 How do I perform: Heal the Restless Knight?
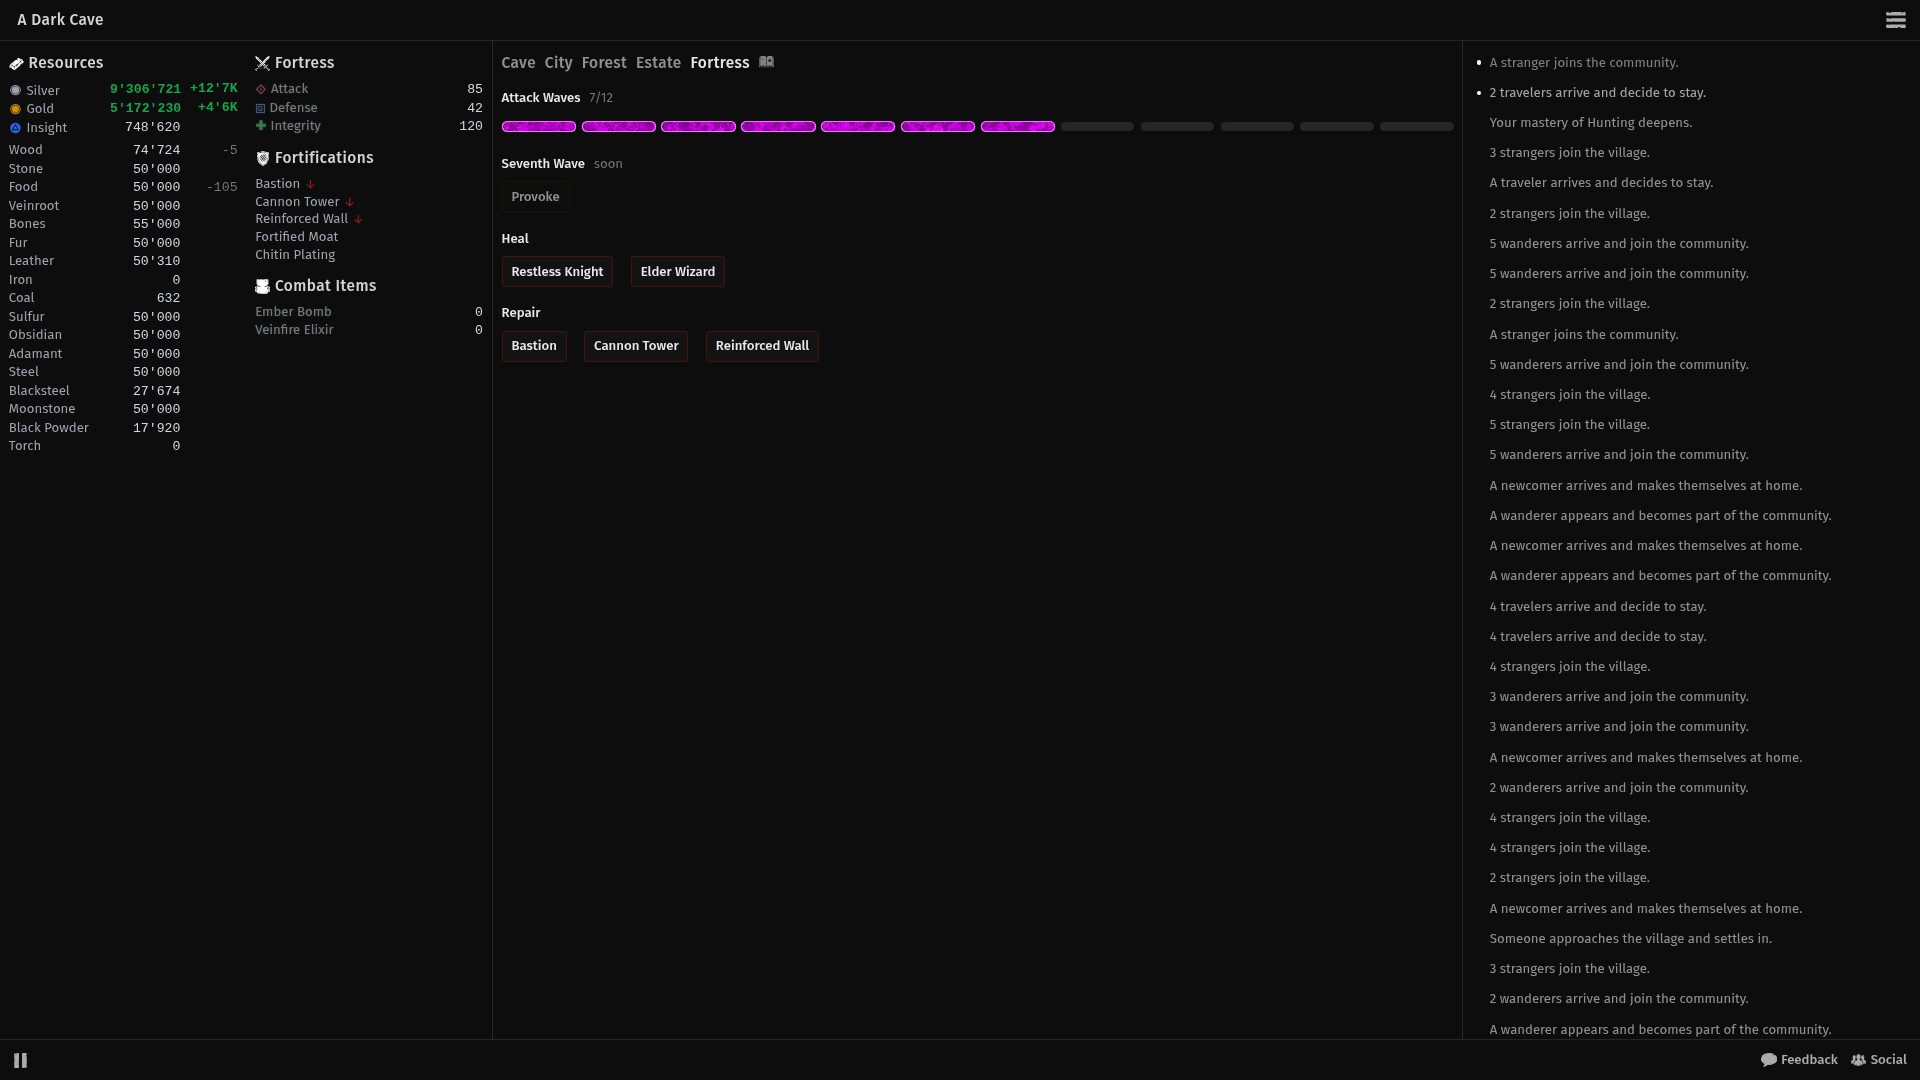click(x=557, y=272)
